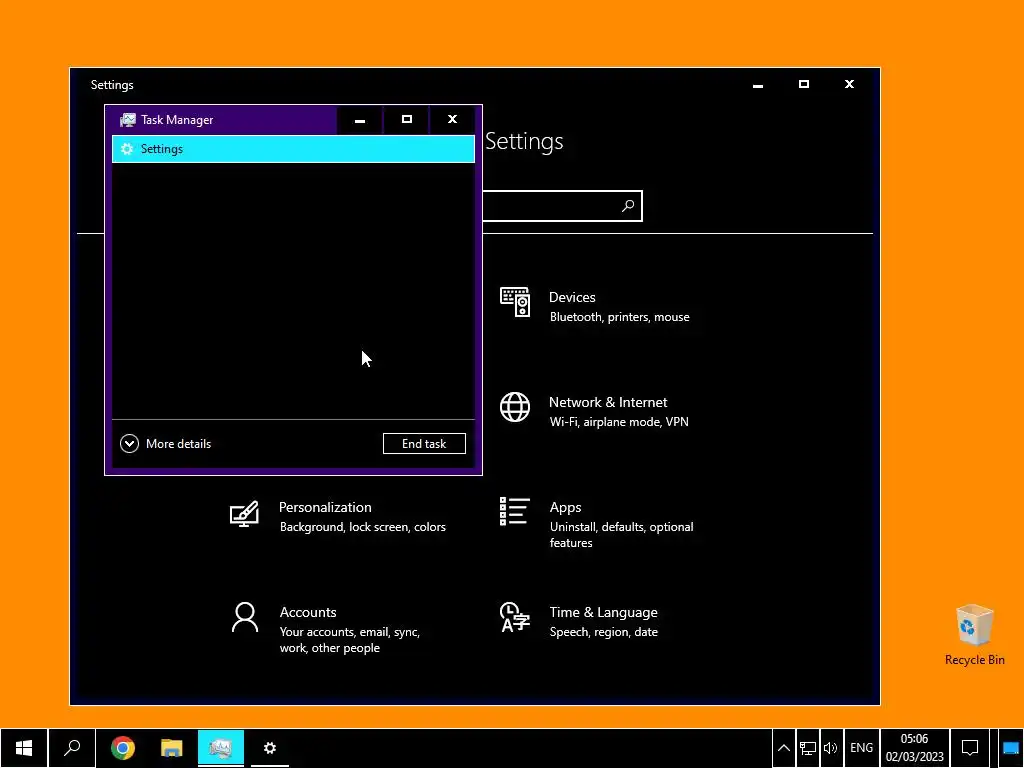1024x768 pixels.
Task: Click the Task Manager taskbar button
Action: pos(221,748)
